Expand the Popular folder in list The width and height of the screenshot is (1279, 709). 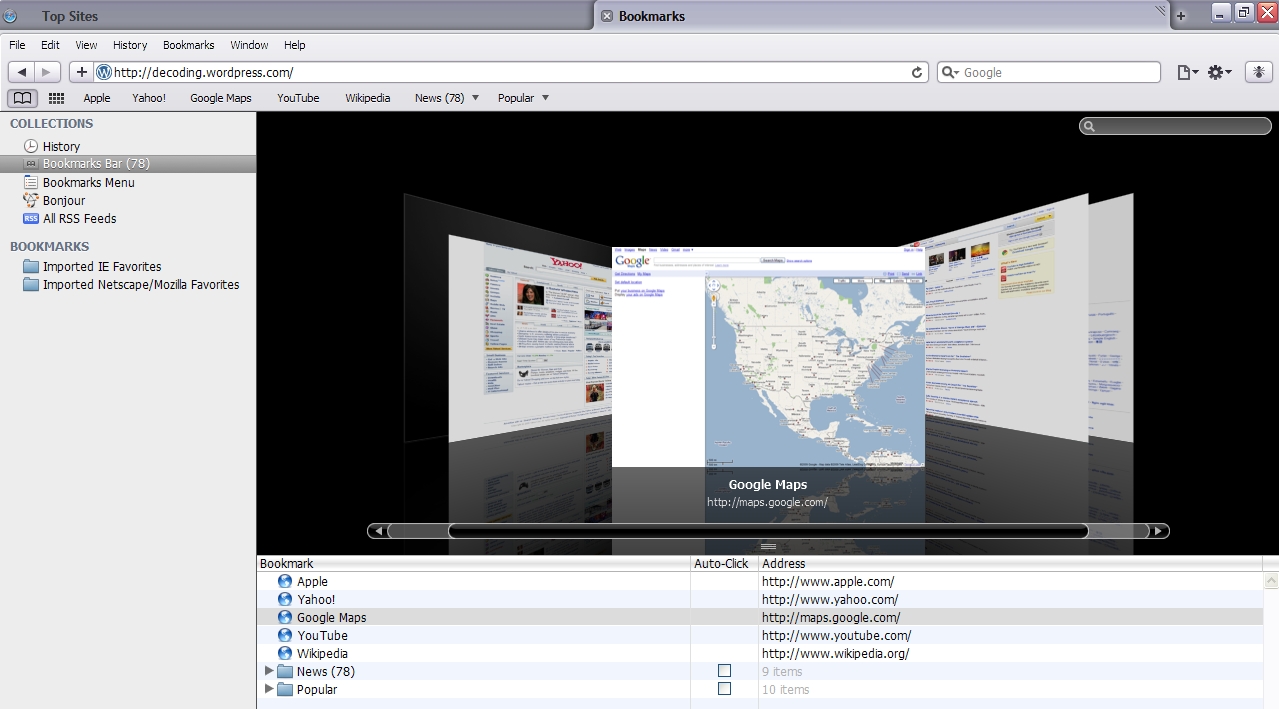(x=269, y=689)
